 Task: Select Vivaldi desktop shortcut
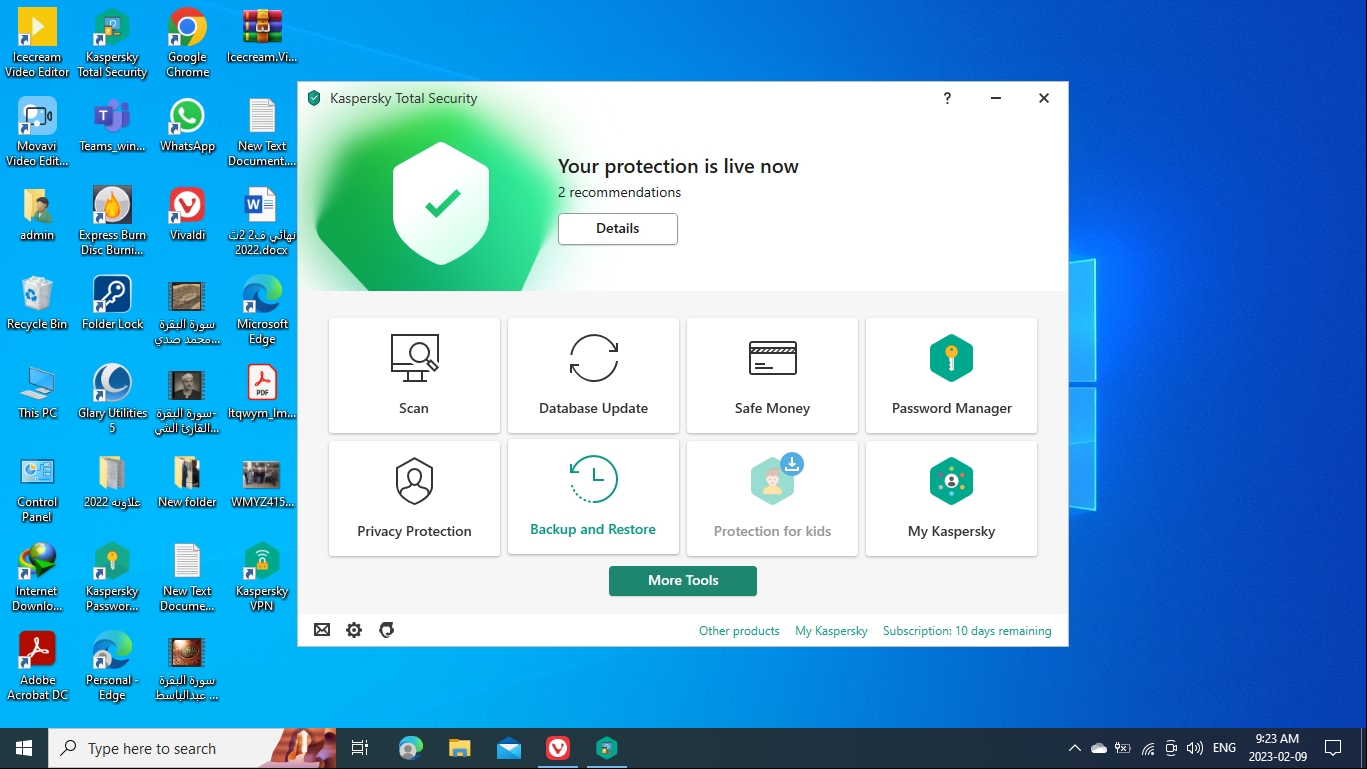[x=187, y=214]
